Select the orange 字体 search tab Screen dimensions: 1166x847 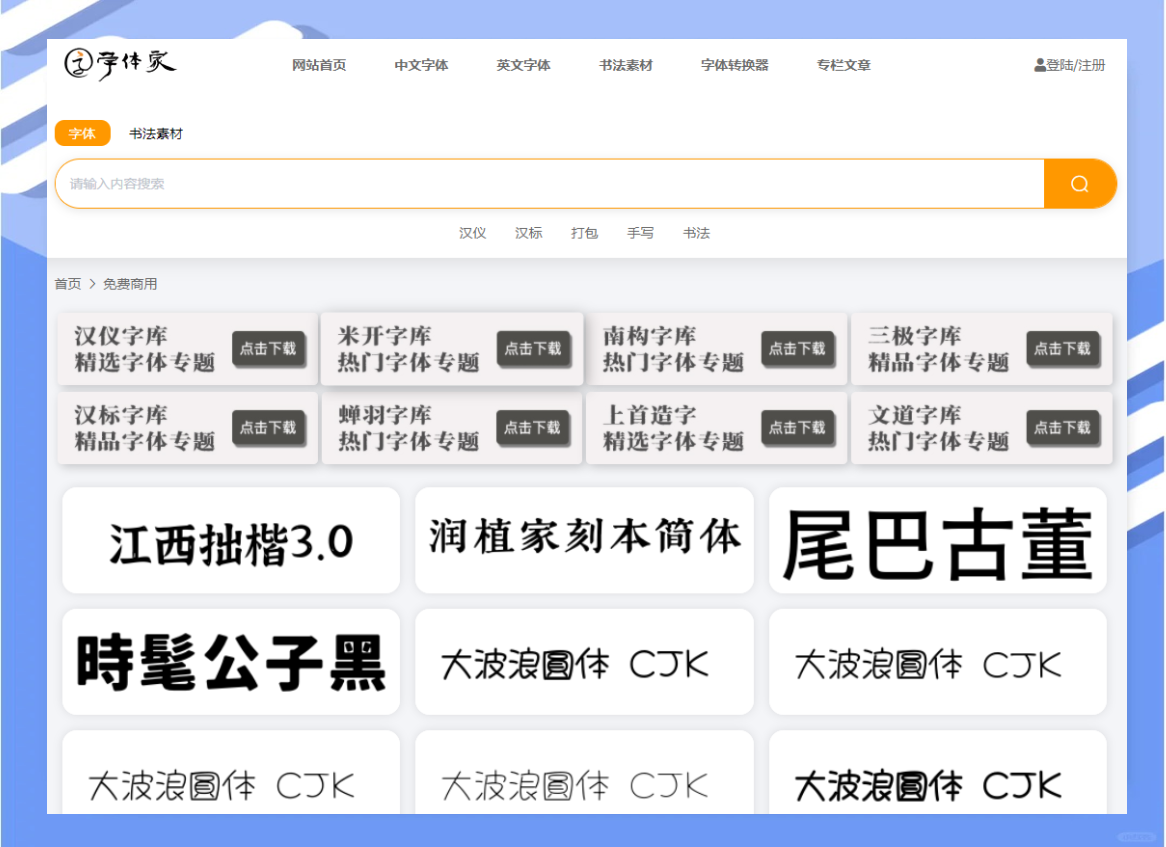pos(82,133)
